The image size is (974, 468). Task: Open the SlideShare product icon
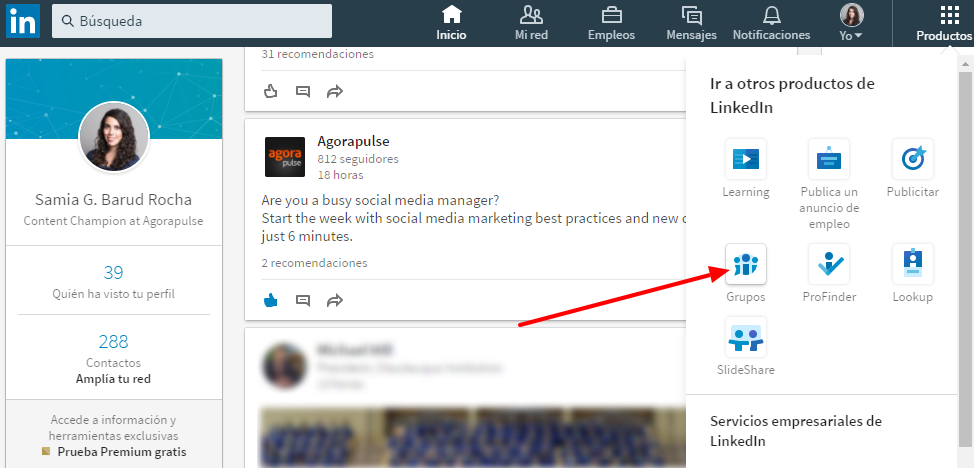point(745,337)
